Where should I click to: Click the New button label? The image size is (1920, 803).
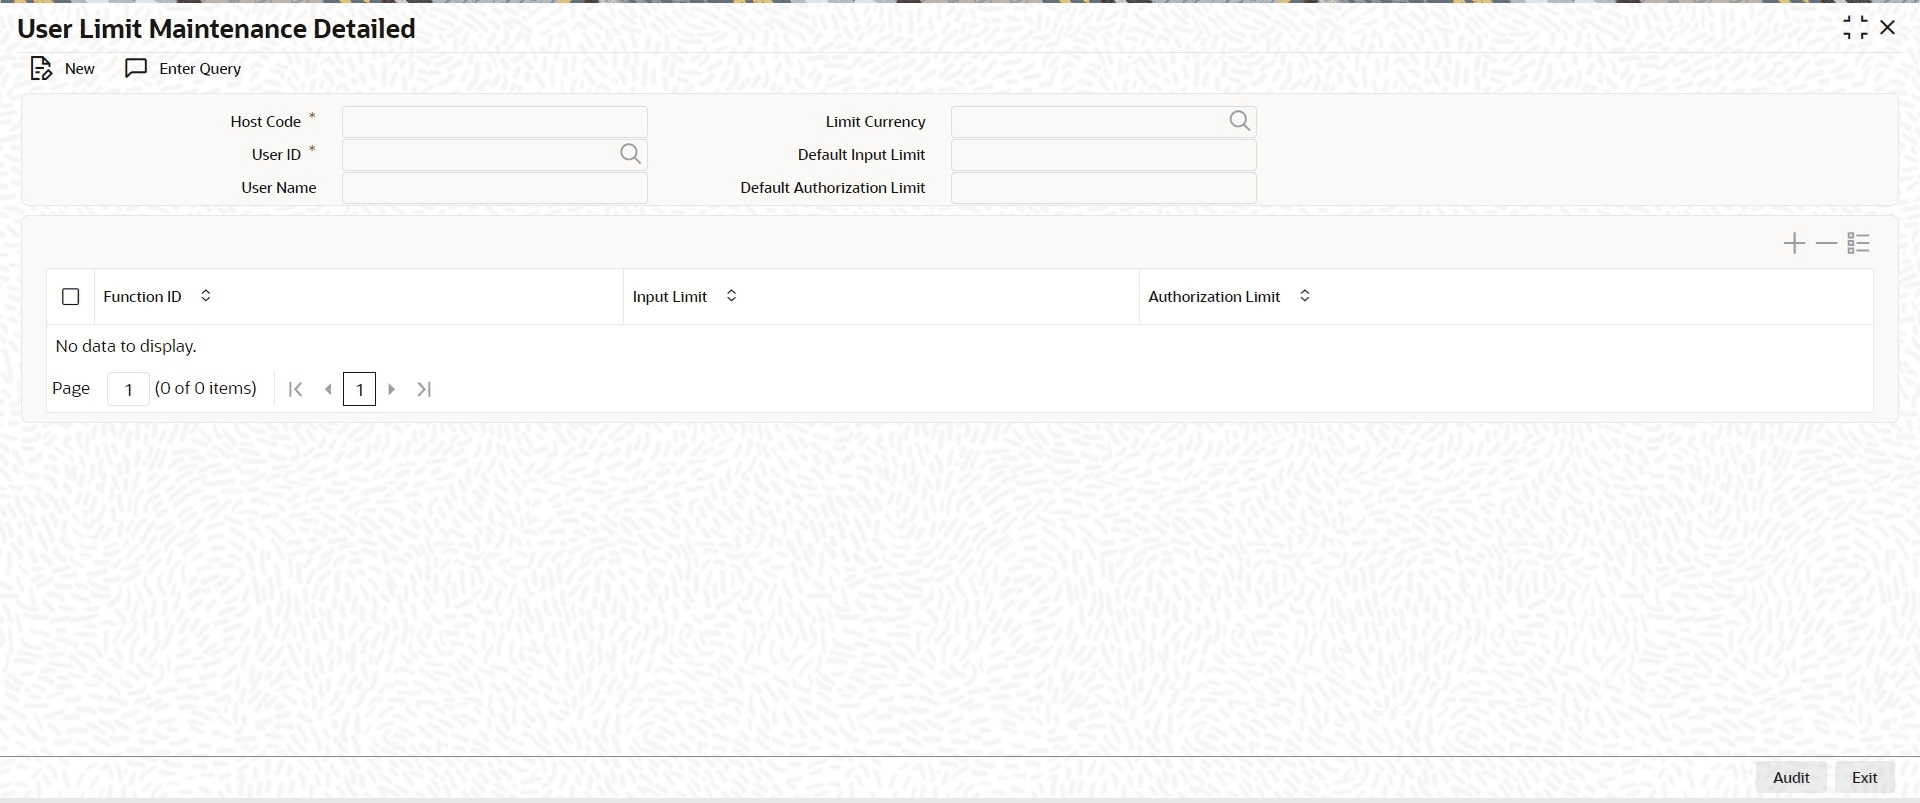coord(80,69)
